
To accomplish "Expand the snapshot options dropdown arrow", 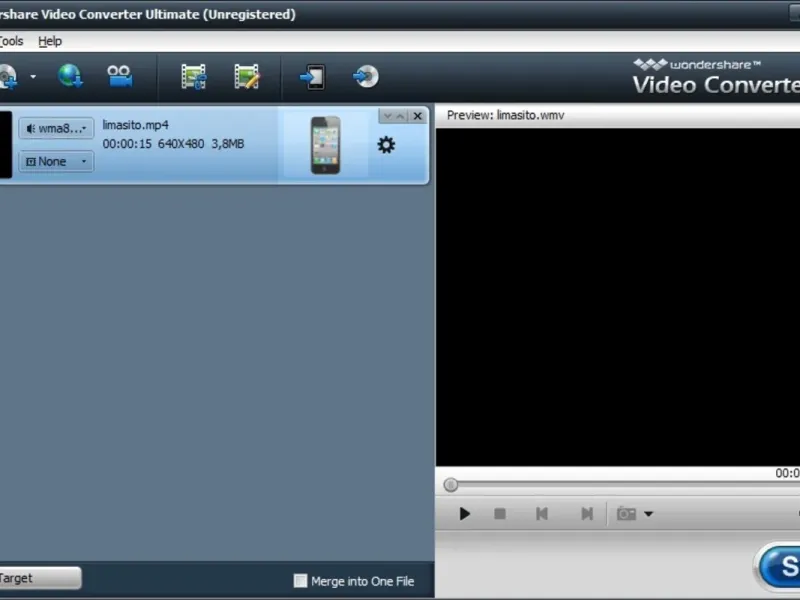I will 648,514.
